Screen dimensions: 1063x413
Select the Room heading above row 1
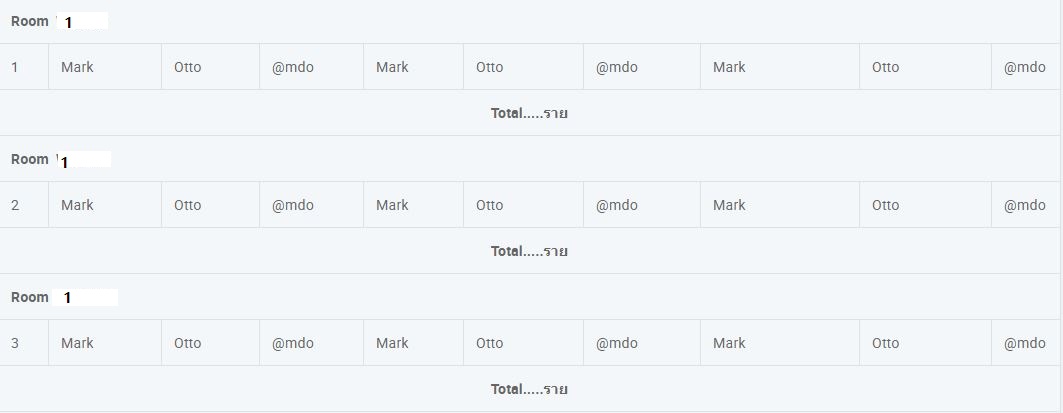coord(30,21)
